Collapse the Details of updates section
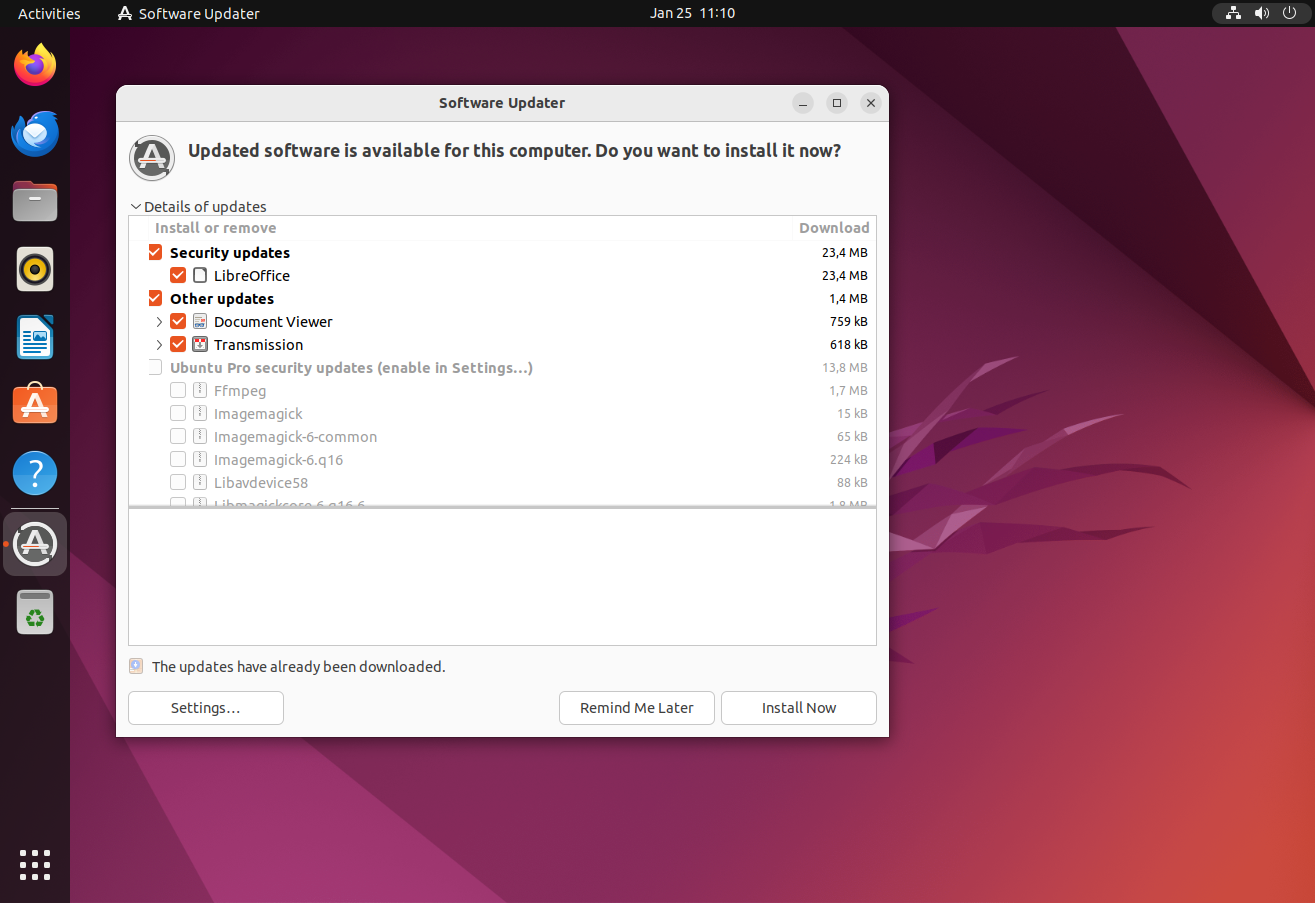 coord(136,207)
